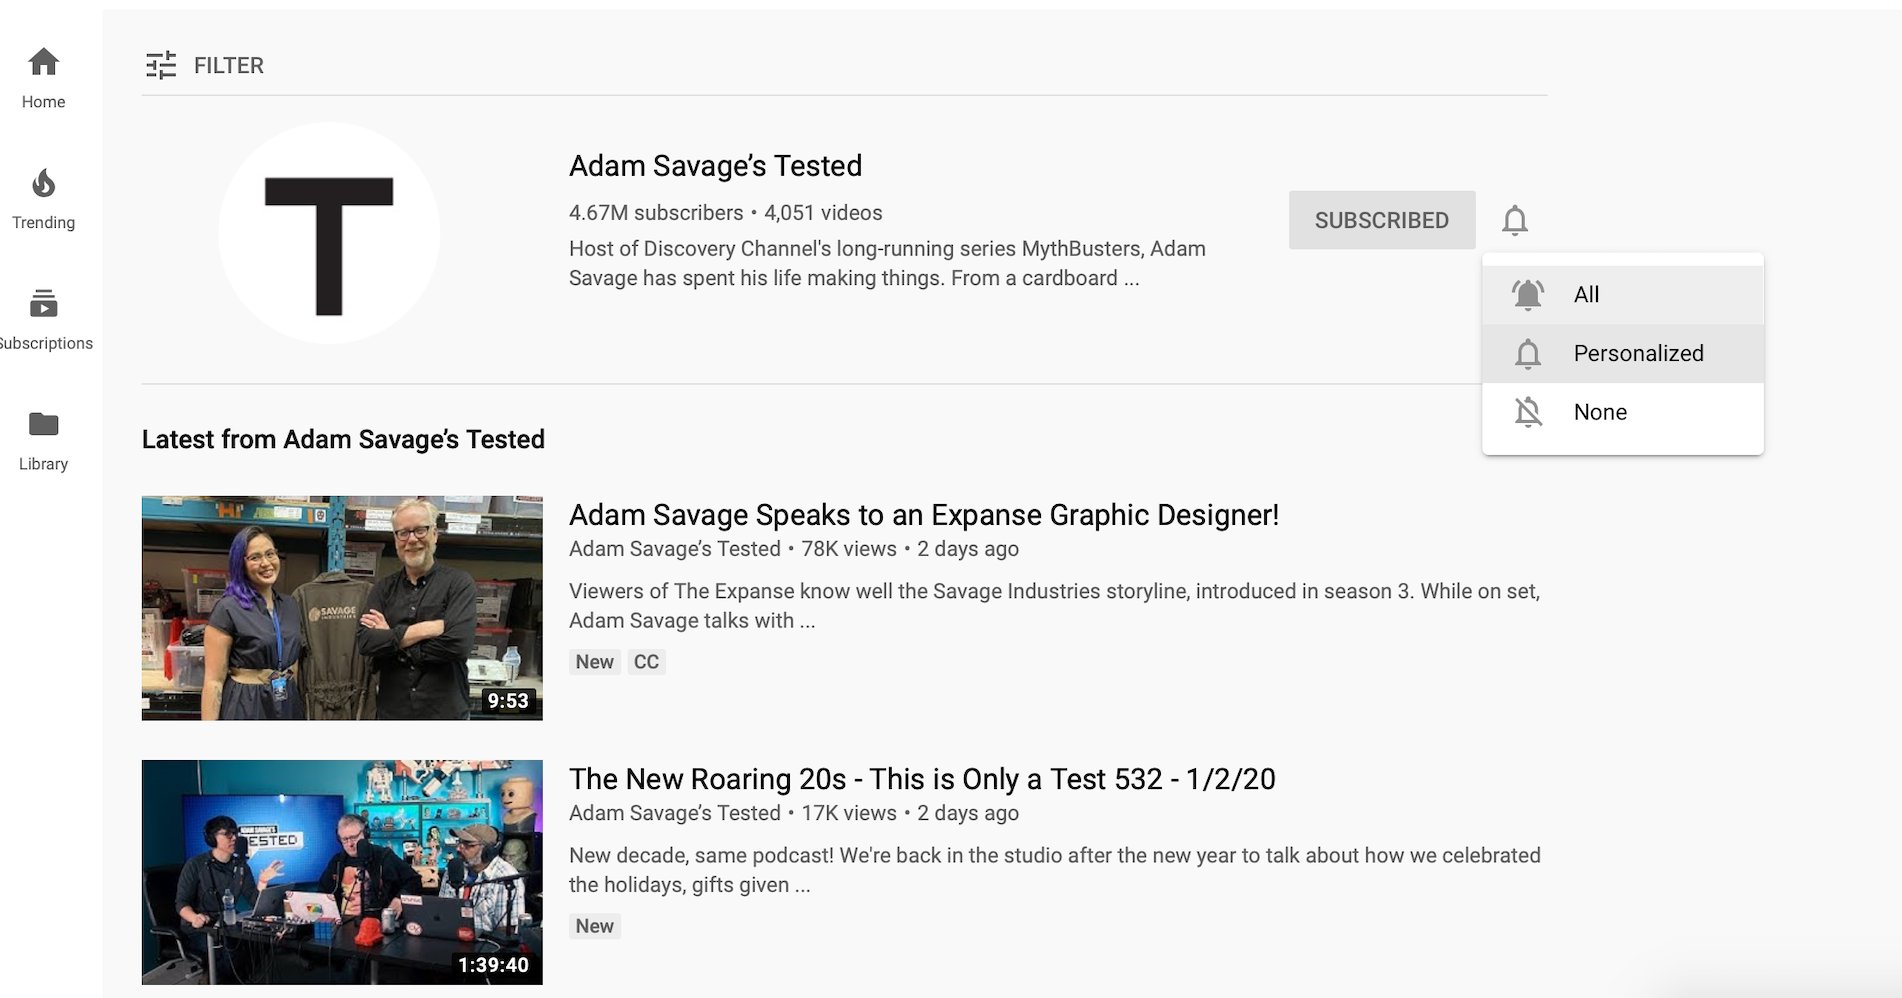Click the New badge on the Expanse video

coord(595,662)
